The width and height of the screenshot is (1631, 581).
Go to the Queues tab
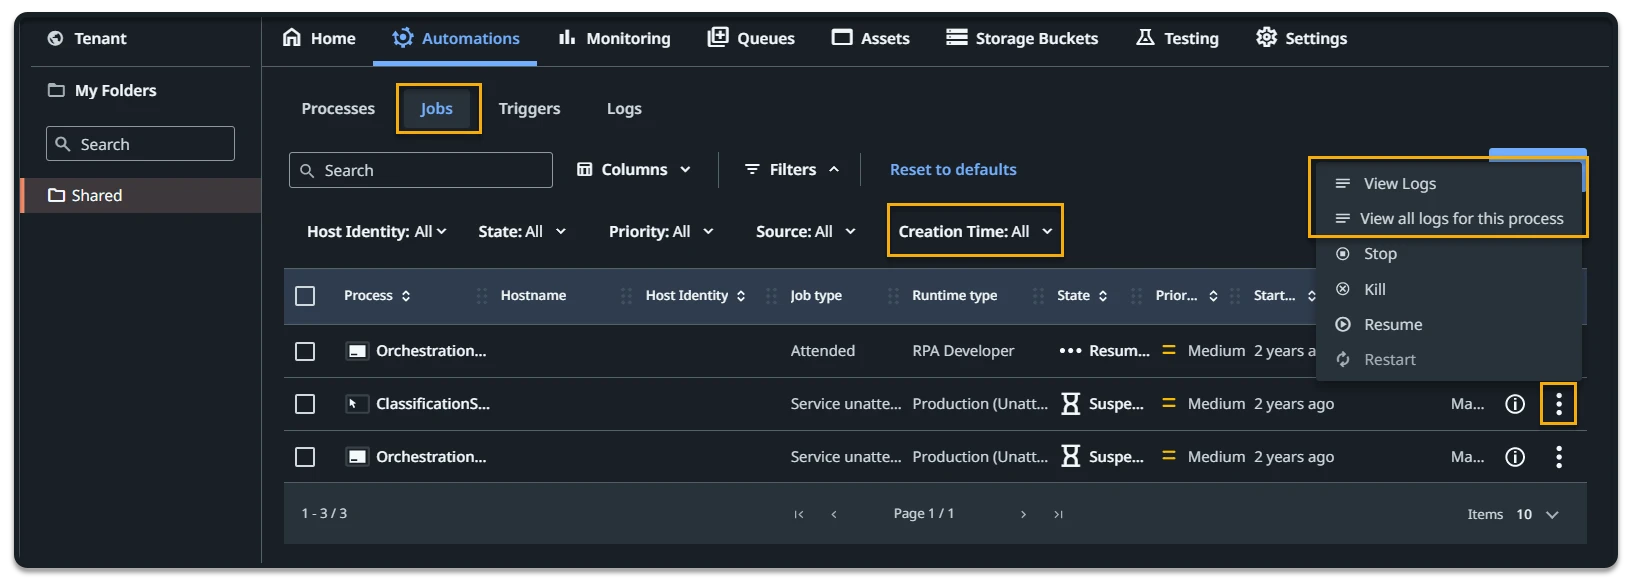751,38
